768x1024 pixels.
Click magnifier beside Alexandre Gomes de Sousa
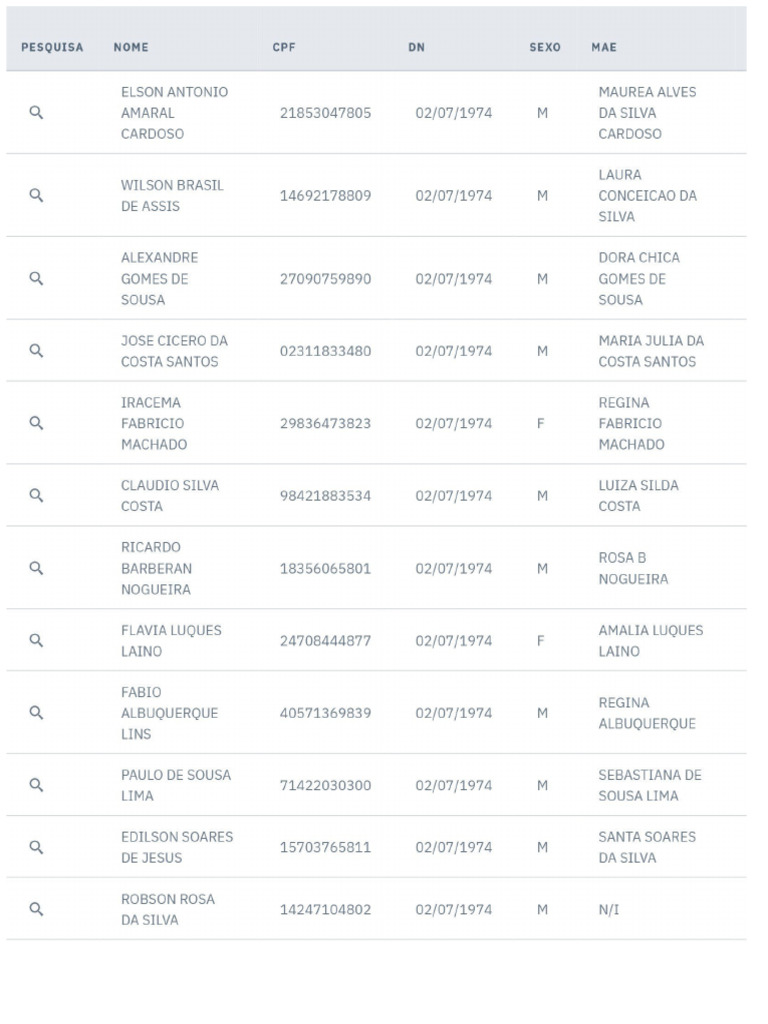click(x=37, y=278)
